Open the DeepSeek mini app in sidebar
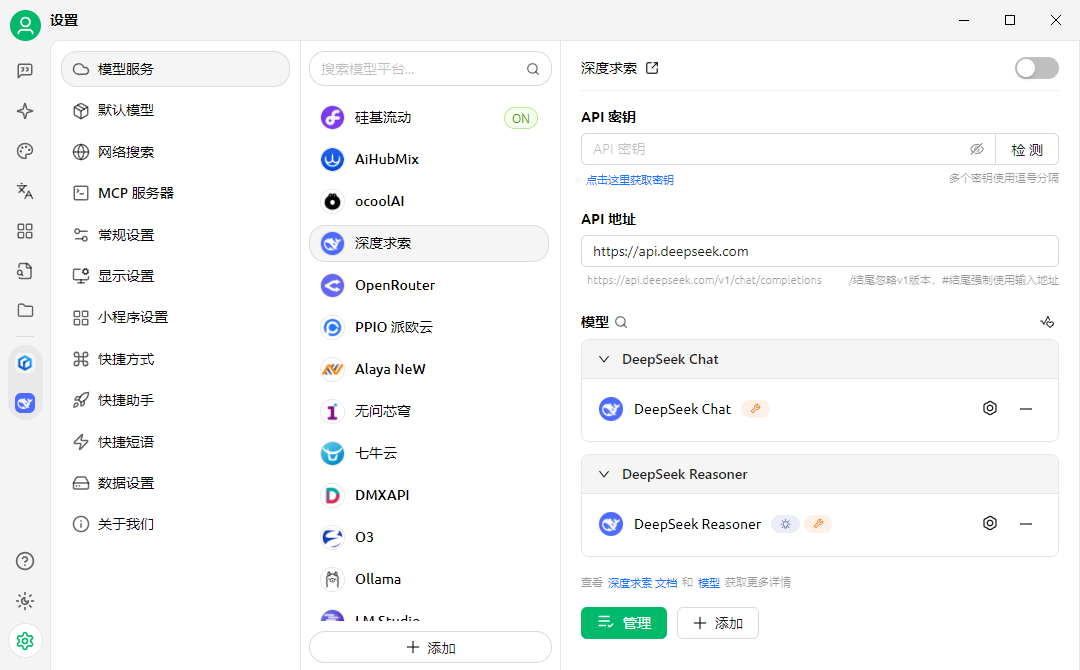The image size is (1080, 670). [25, 403]
